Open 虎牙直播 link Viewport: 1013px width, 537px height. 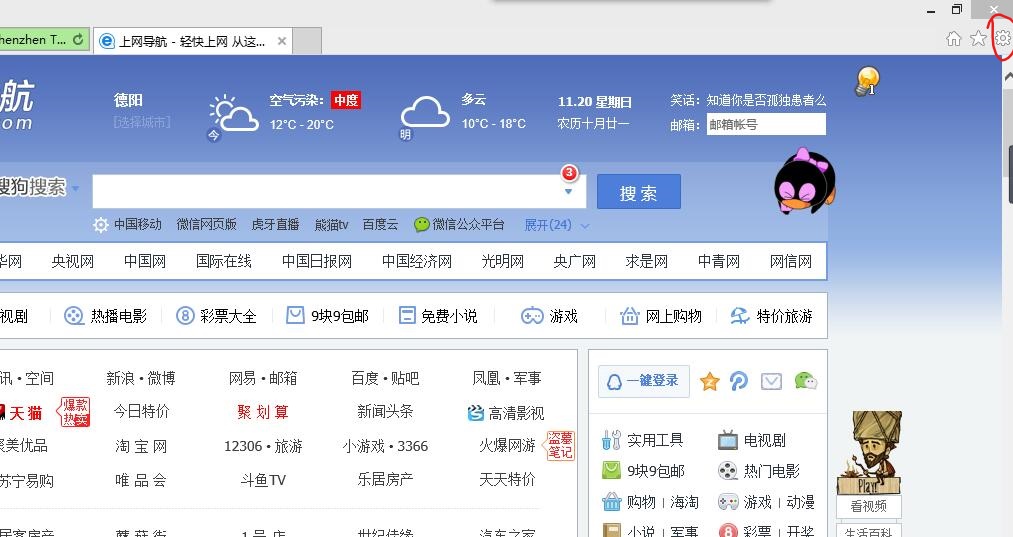[275, 224]
